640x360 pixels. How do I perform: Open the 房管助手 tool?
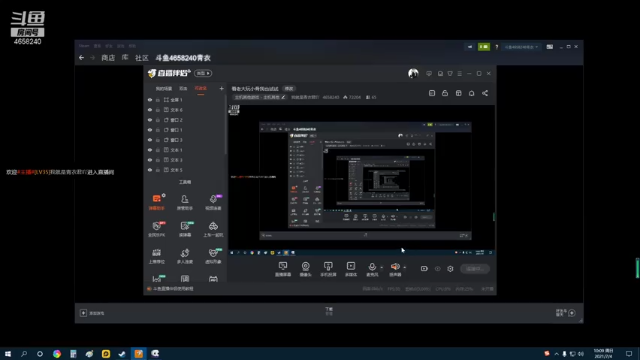(x=185, y=202)
